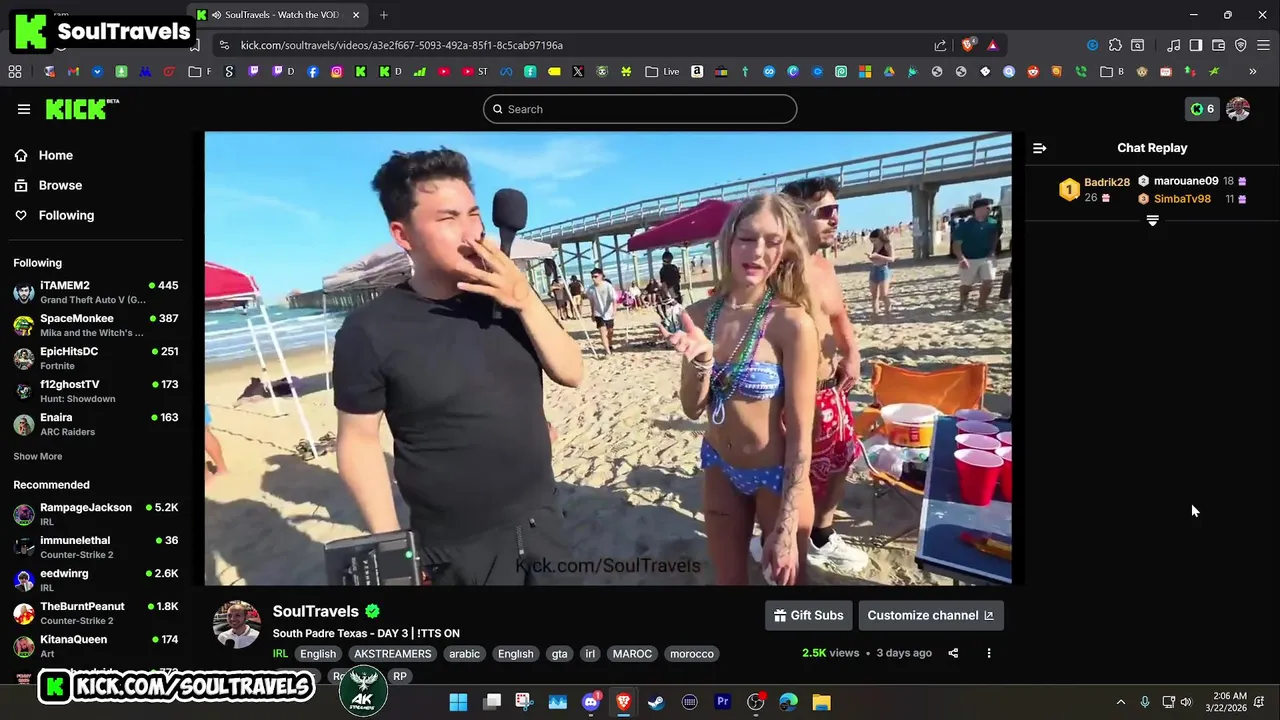Open RampageJackson recommended channel

pyautogui.click(x=96, y=514)
